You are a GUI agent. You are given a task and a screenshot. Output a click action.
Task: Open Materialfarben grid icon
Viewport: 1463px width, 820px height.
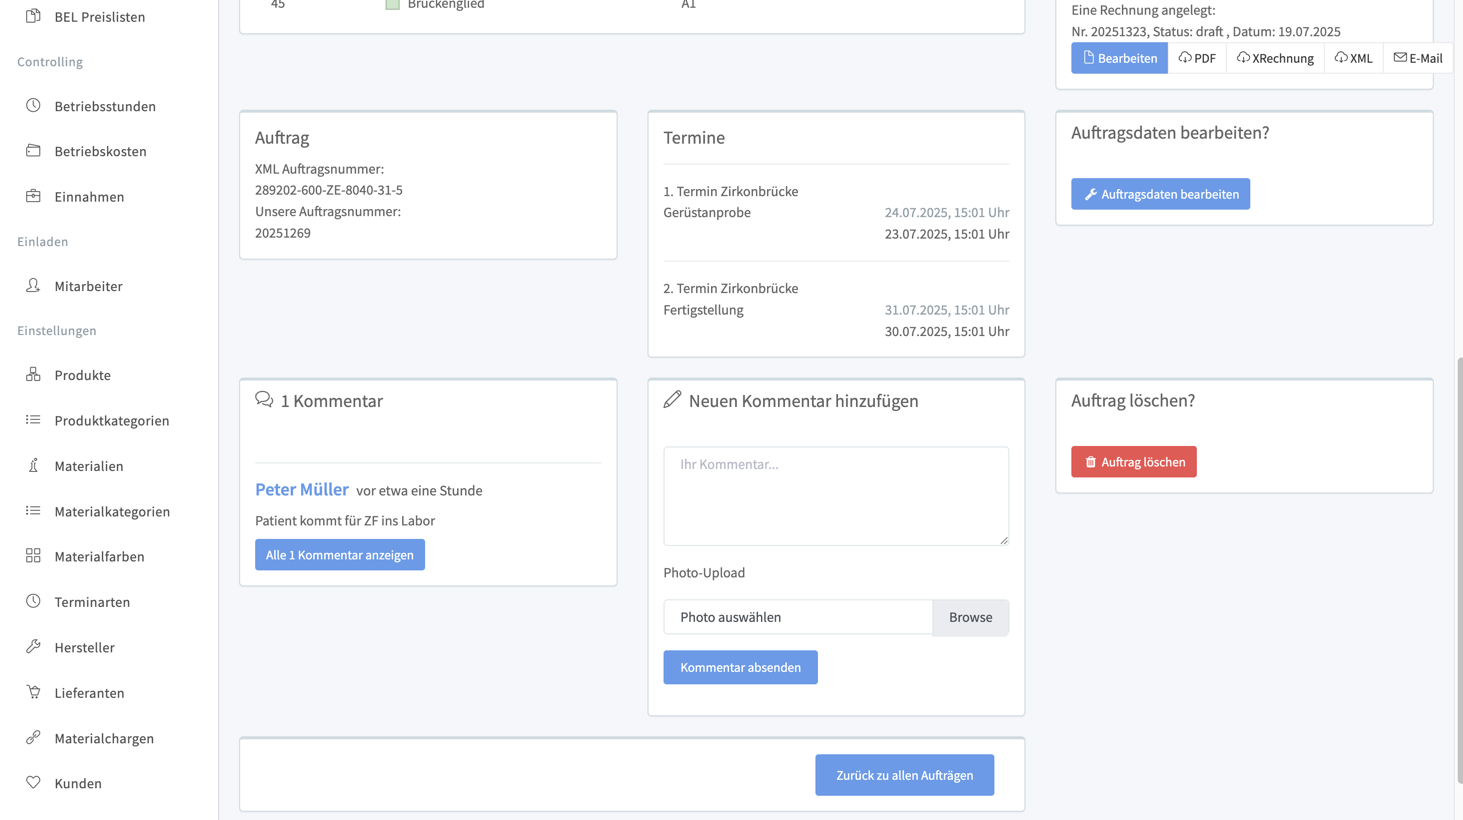[33, 556]
